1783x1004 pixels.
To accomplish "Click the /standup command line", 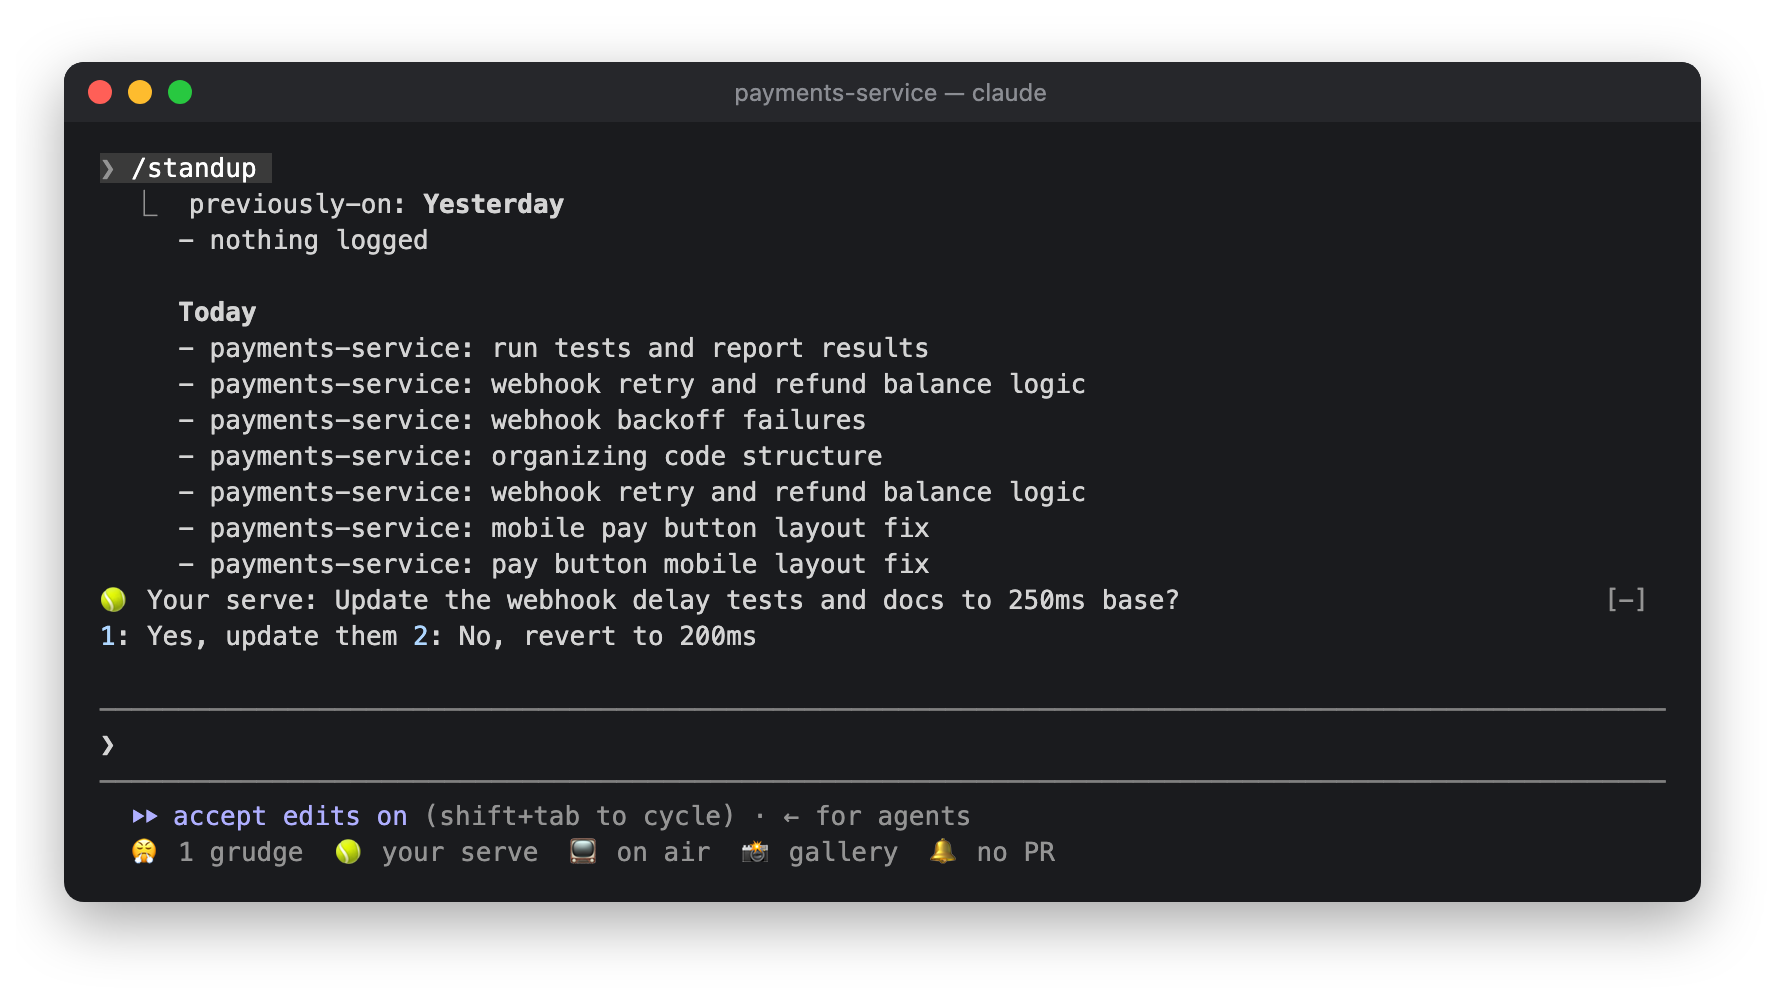I will click(x=186, y=168).
